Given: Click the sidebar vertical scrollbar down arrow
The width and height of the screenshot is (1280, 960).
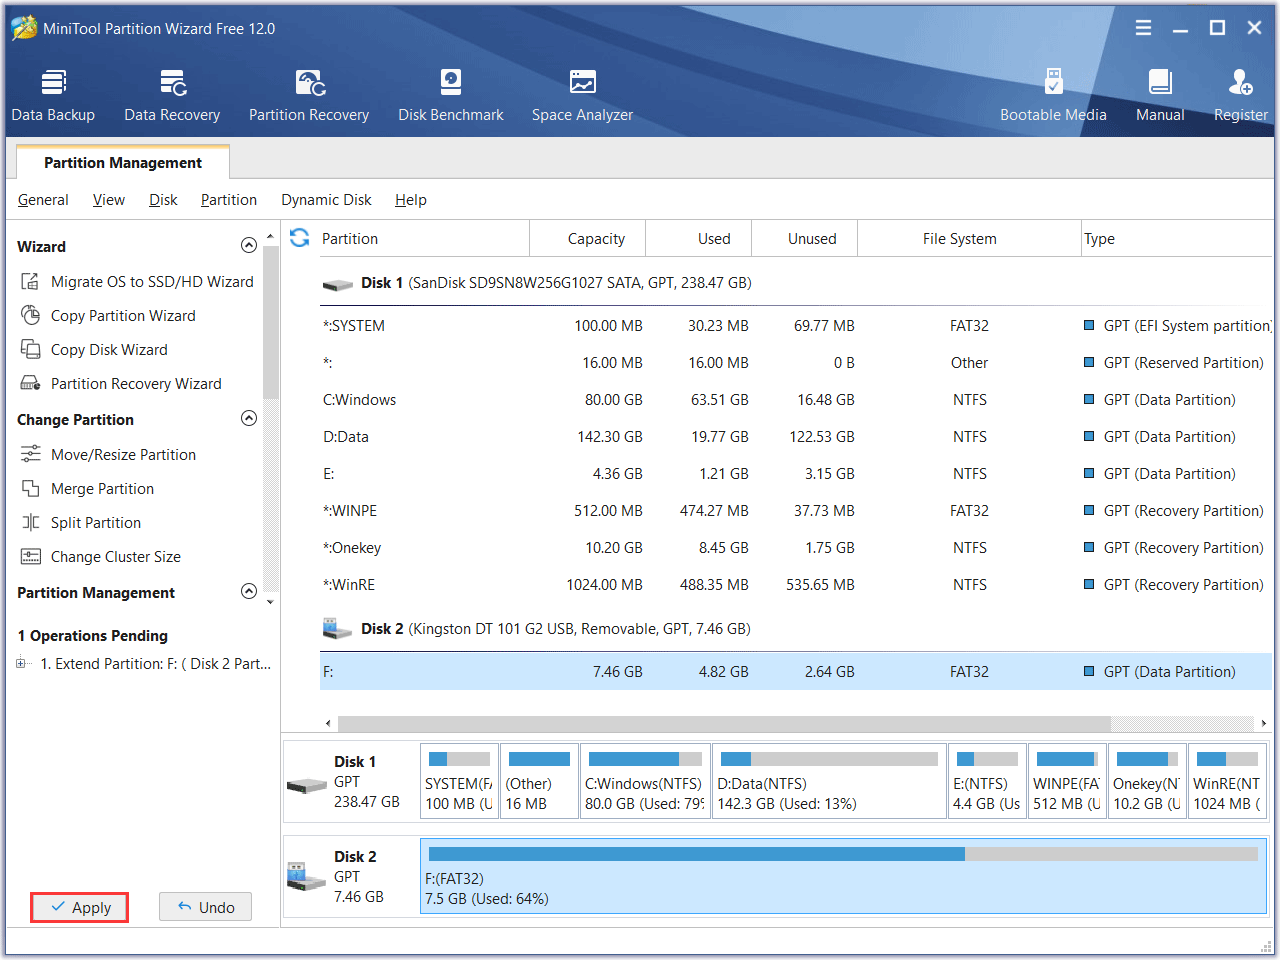Looking at the screenshot, I should [x=270, y=602].
